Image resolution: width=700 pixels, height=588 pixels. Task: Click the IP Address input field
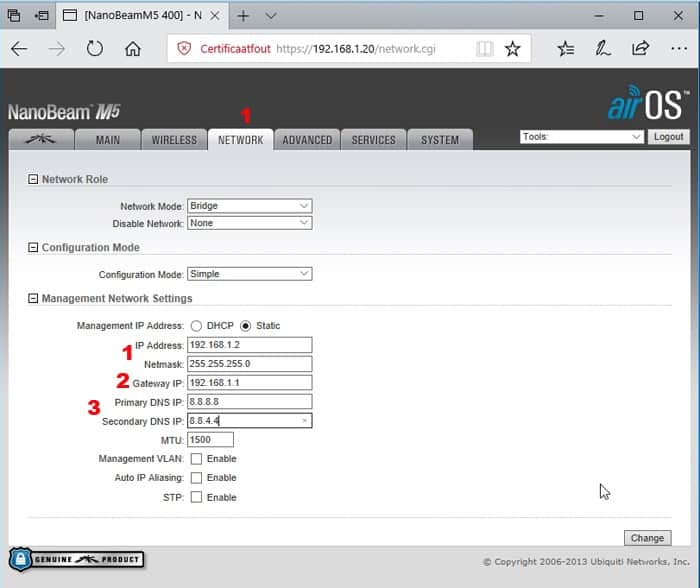coord(250,345)
